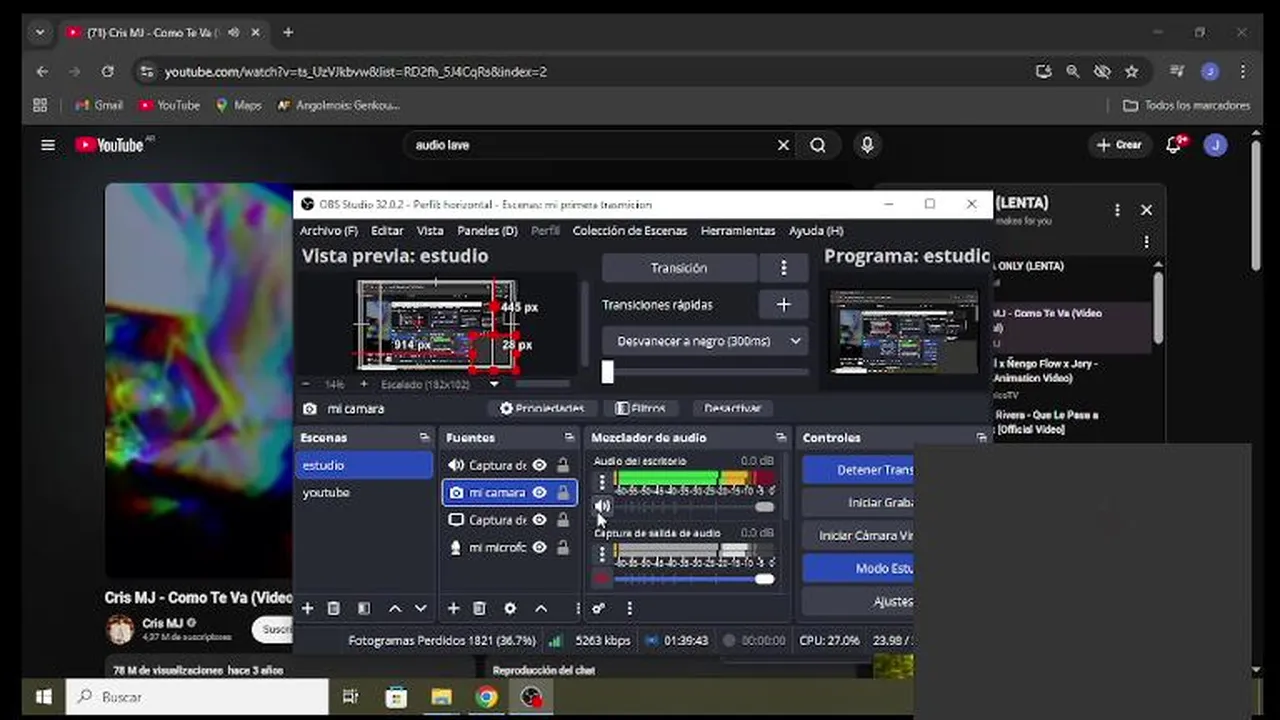Open Herramientas menu in OBS
This screenshot has width=1280, height=720.
[738, 231]
